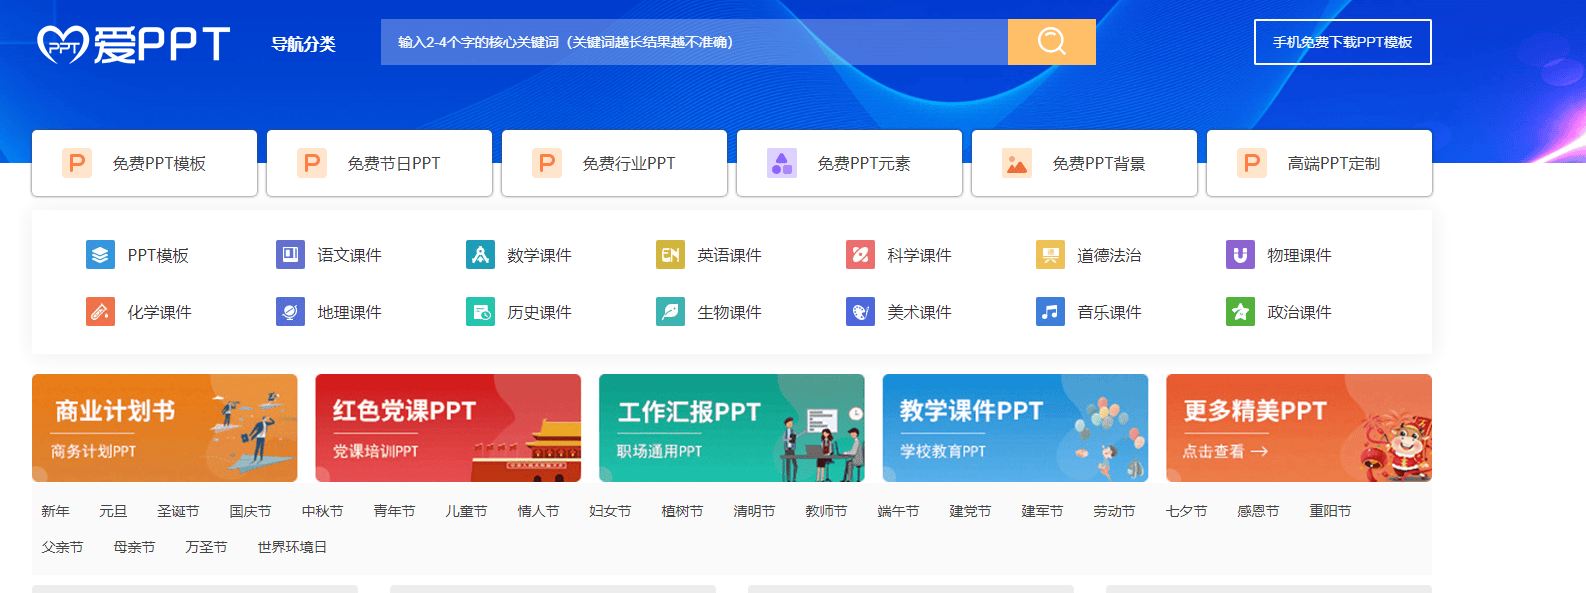This screenshot has height=593, width=1586.
Task: Click the 七夕节 holiday link
Action: tap(1186, 511)
